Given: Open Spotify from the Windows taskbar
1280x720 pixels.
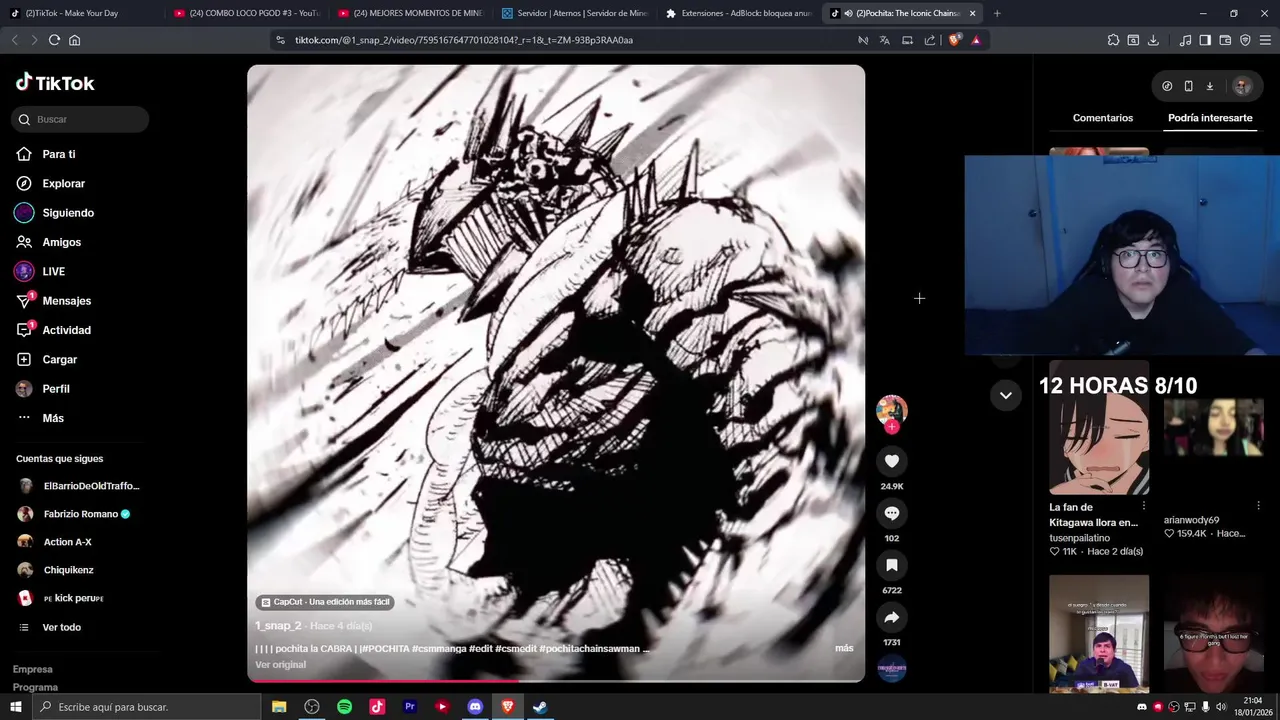Looking at the screenshot, I should 344,707.
